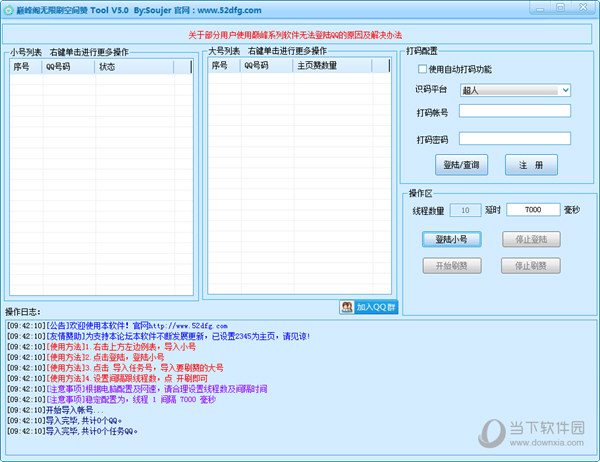Image resolution: width=600 pixels, height=462 pixels.
Task: Click the 登陆小号 button
Action: click(452, 239)
